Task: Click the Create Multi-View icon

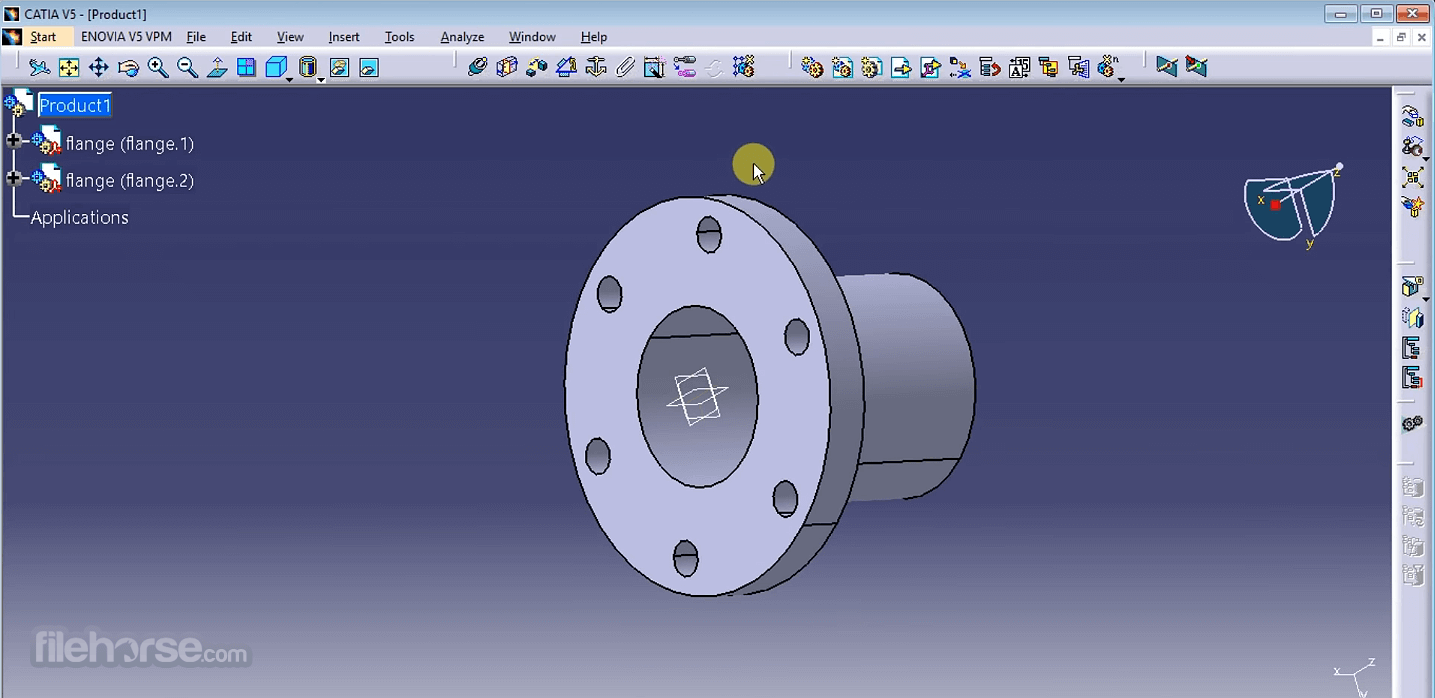Action: (x=246, y=67)
